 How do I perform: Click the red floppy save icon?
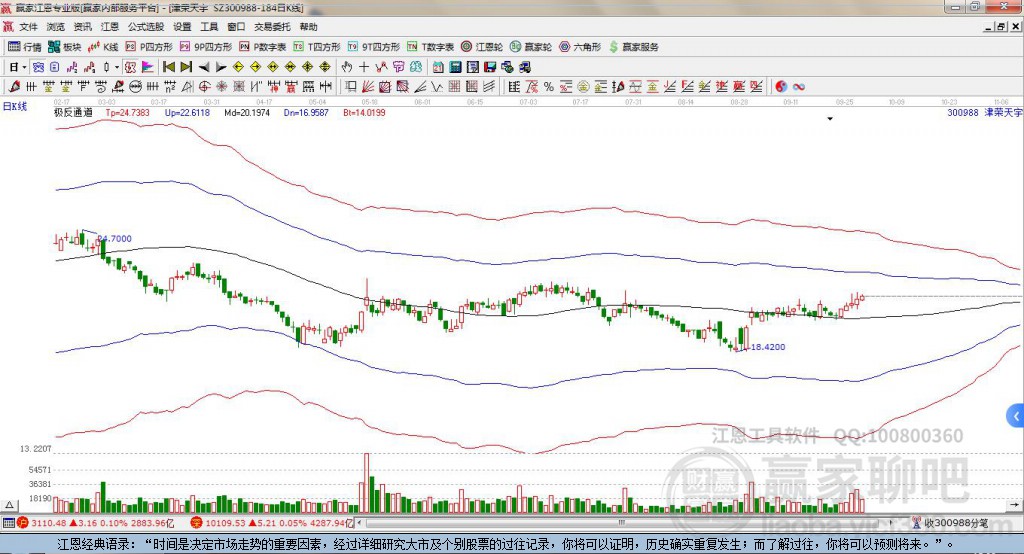tap(492, 67)
